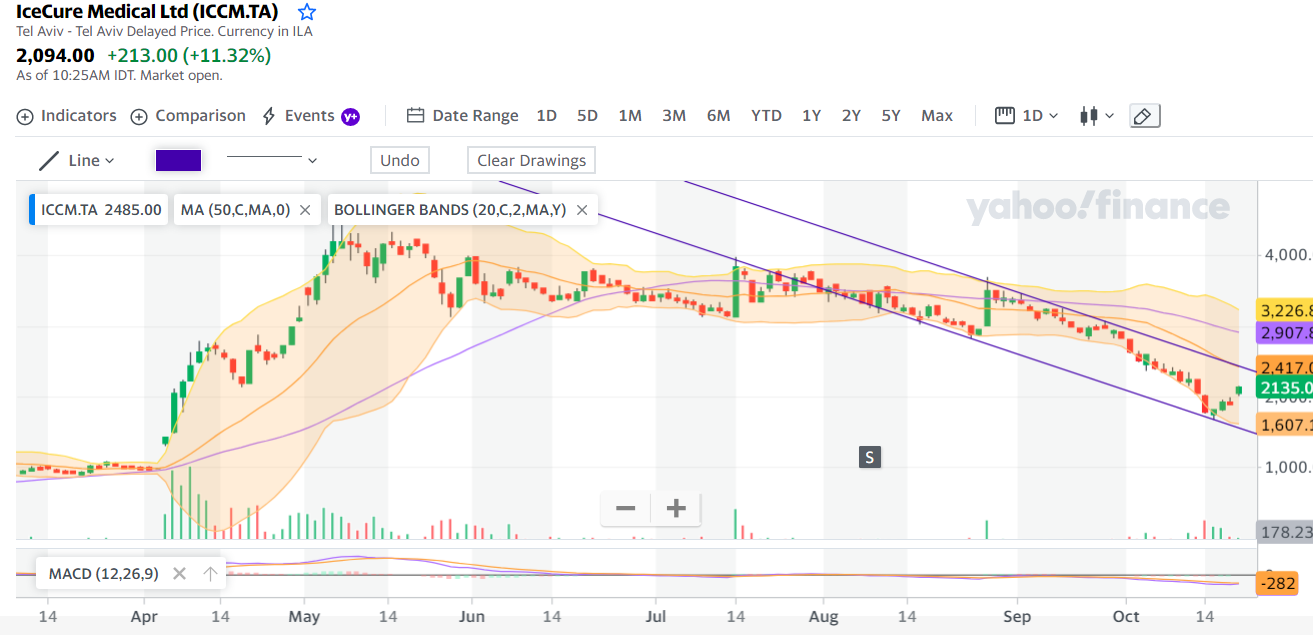Select the 5Y time range

pyautogui.click(x=891, y=116)
